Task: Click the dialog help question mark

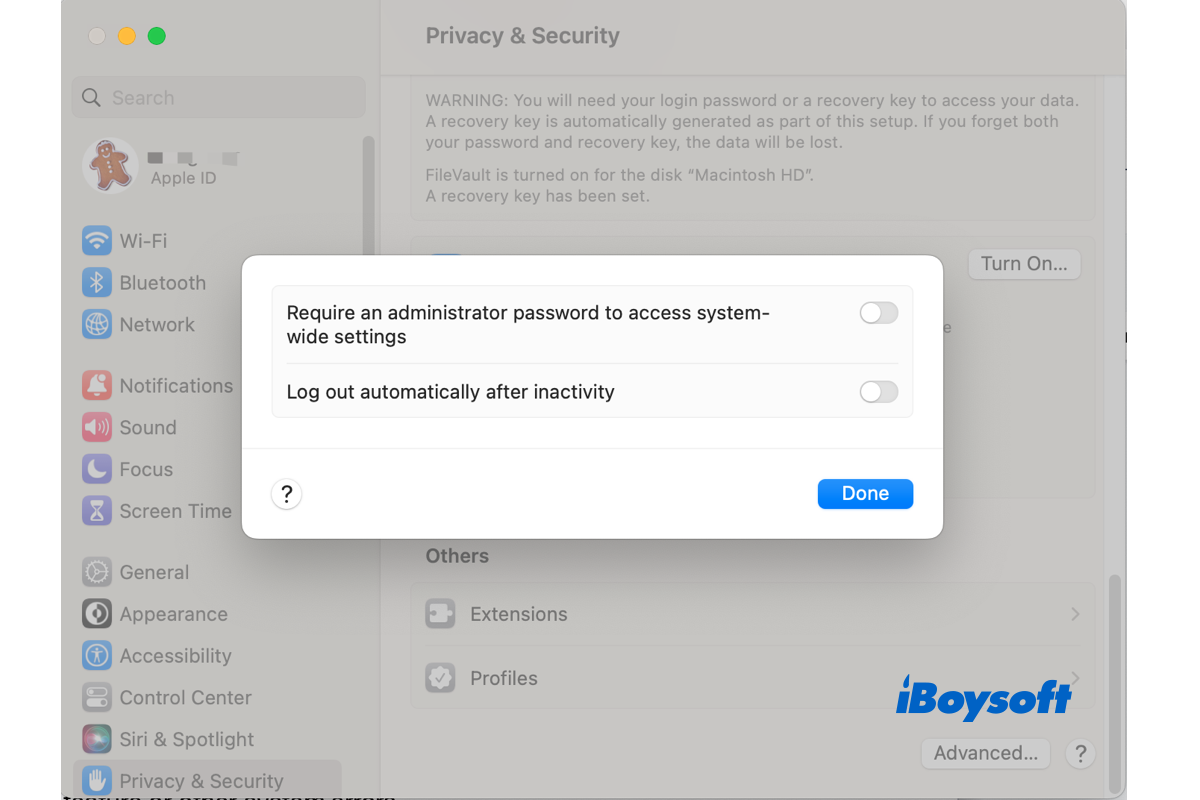Action: (x=287, y=494)
